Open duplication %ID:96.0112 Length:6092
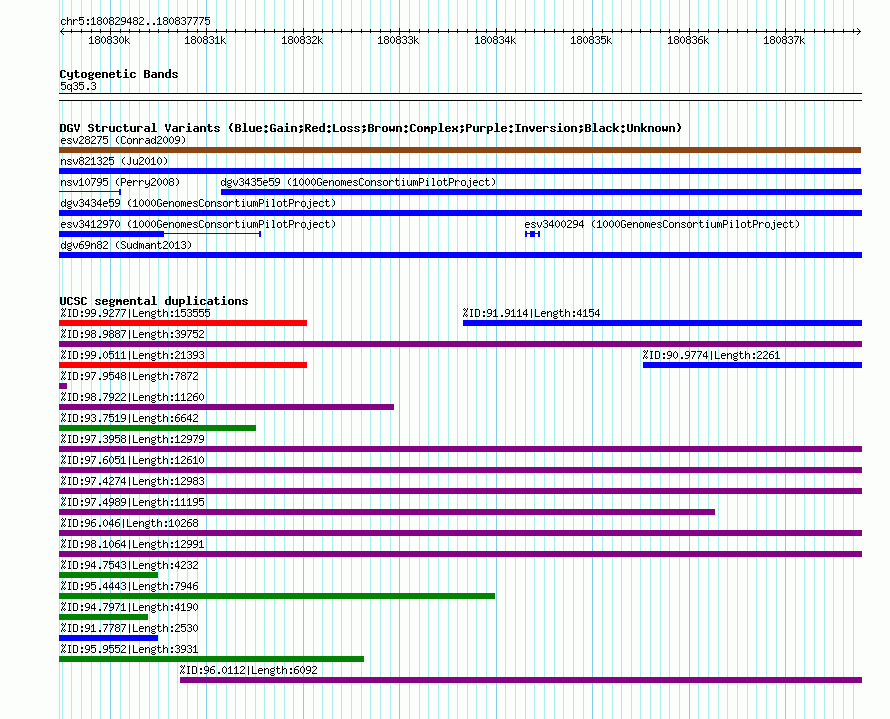This screenshot has height=719, width=890. (x=521, y=680)
